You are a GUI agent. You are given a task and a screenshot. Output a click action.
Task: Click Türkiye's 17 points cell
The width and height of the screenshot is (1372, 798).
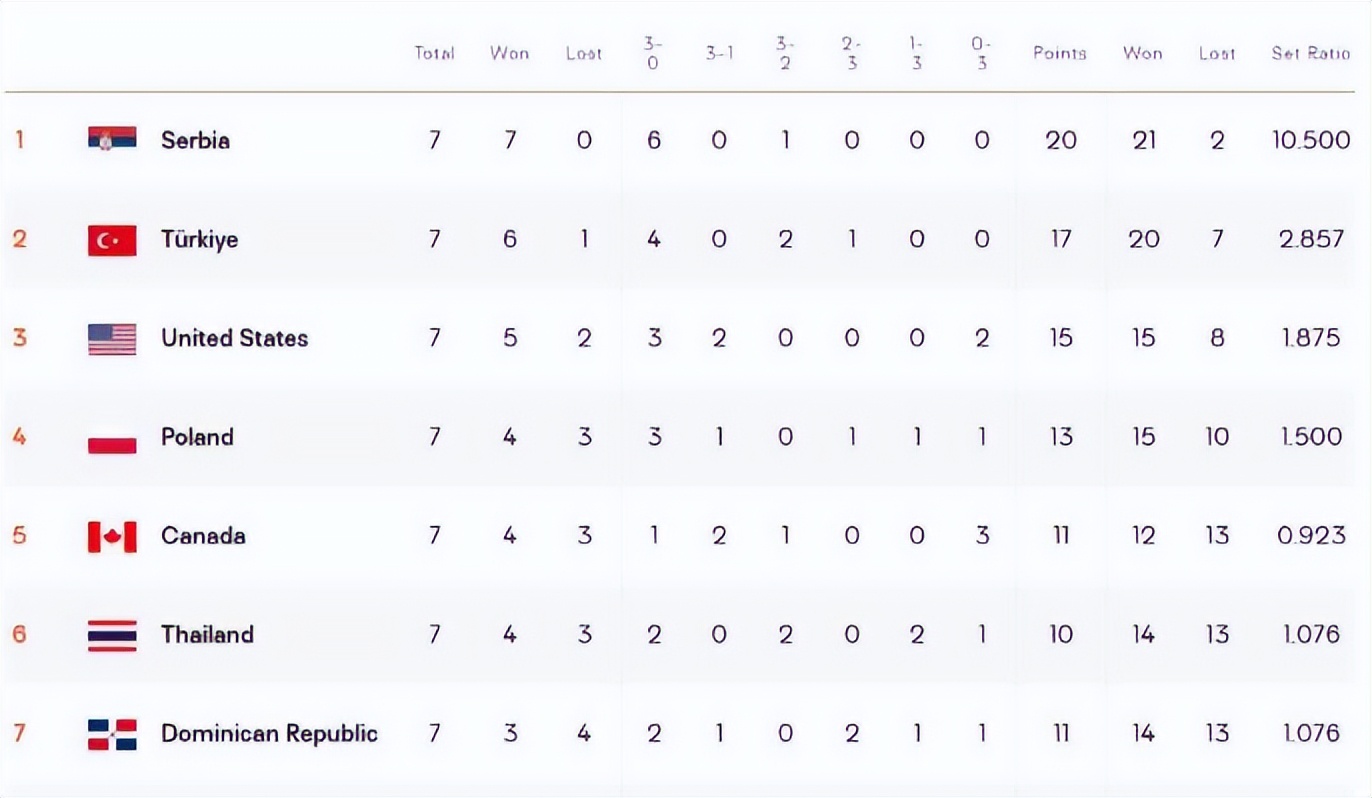pyautogui.click(x=1061, y=240)
